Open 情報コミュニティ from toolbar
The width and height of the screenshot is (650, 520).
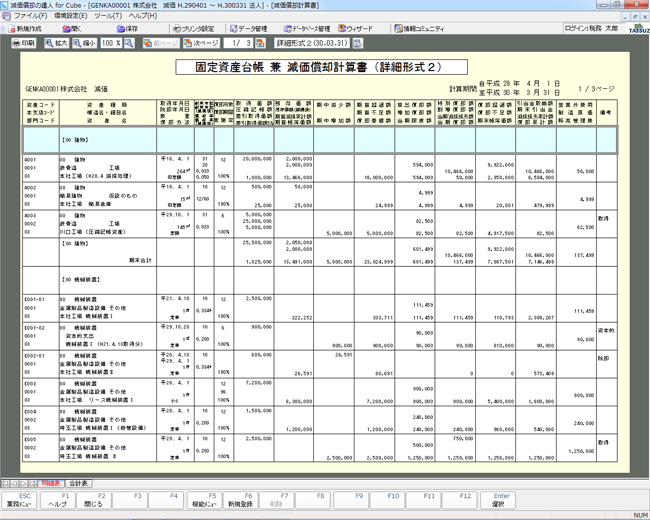pyautogui.click(x=419, y=29)
